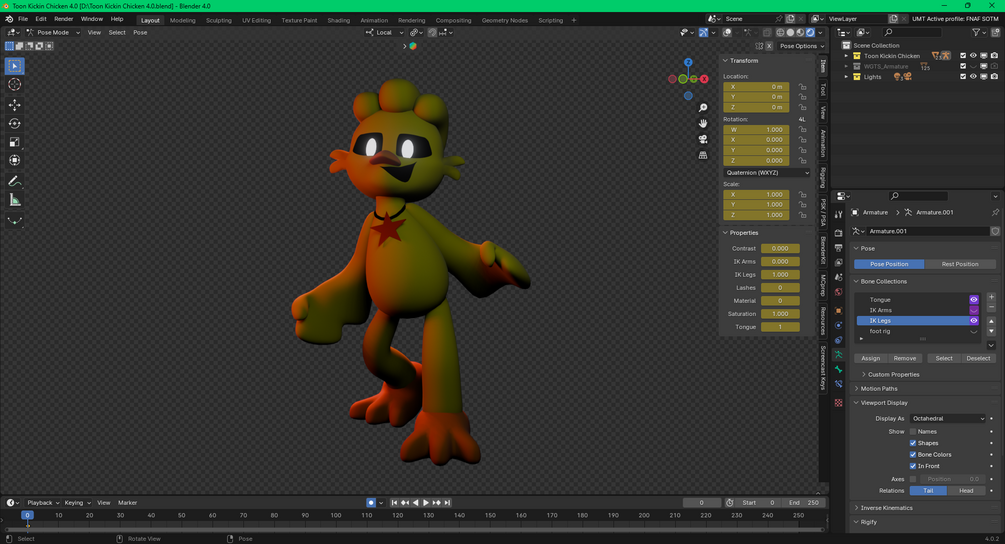Switch to Geometry Nodes workspace tab

504,21
